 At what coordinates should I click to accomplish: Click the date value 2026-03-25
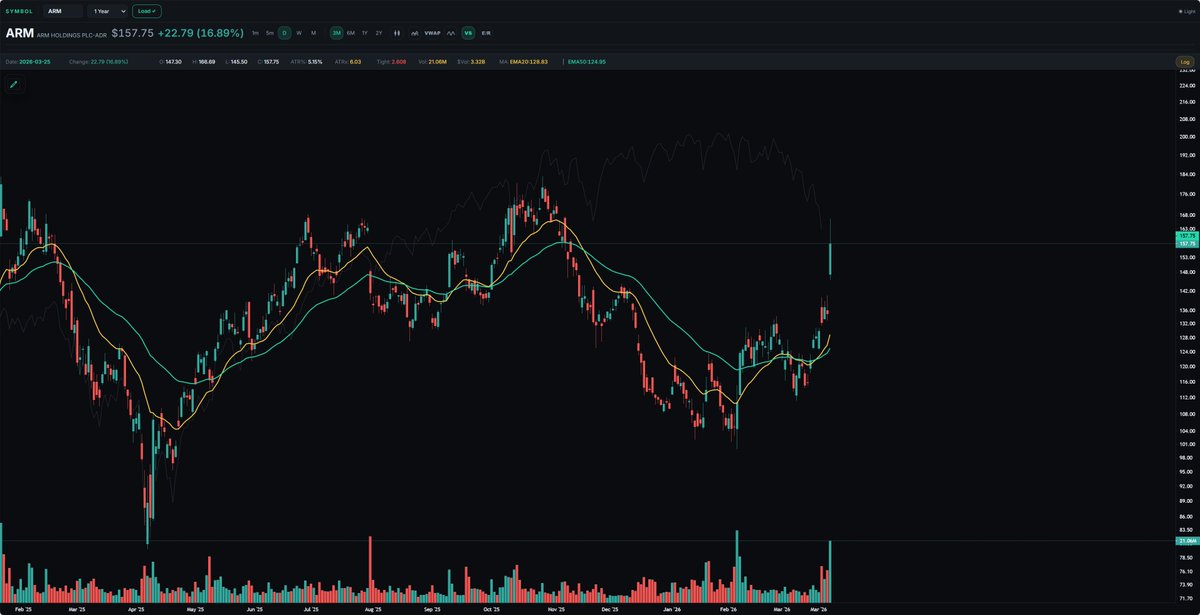[x=33, y=62]
